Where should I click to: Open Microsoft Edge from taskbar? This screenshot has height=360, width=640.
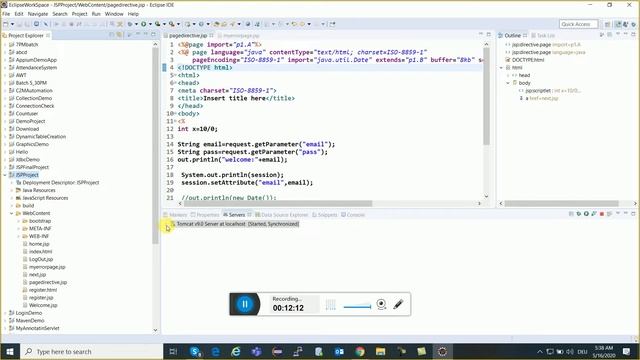[216, 351]
